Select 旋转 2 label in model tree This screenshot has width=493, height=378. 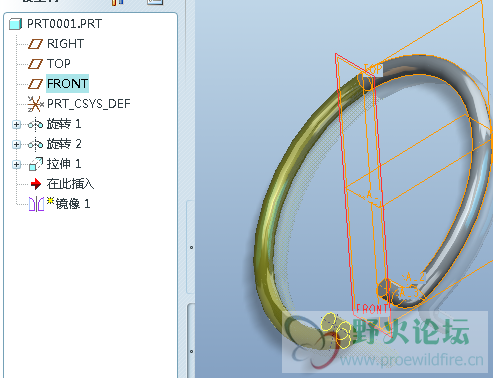tap(64, 144)
